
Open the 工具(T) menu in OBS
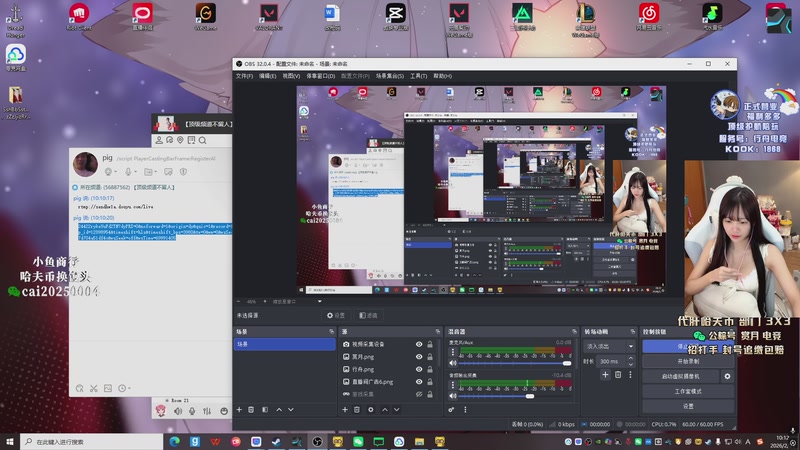(x=418, y=76)
